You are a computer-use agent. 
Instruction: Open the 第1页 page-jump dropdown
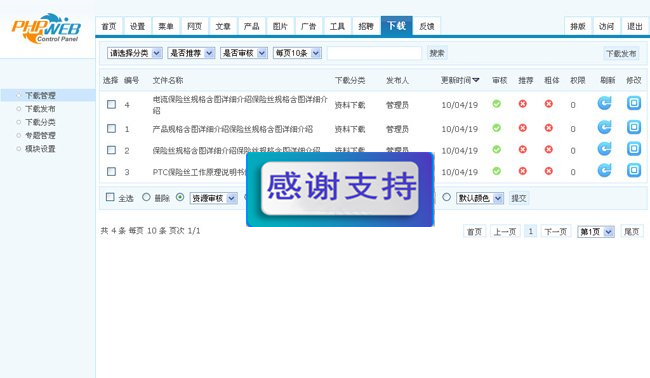(x=596, y=232)
